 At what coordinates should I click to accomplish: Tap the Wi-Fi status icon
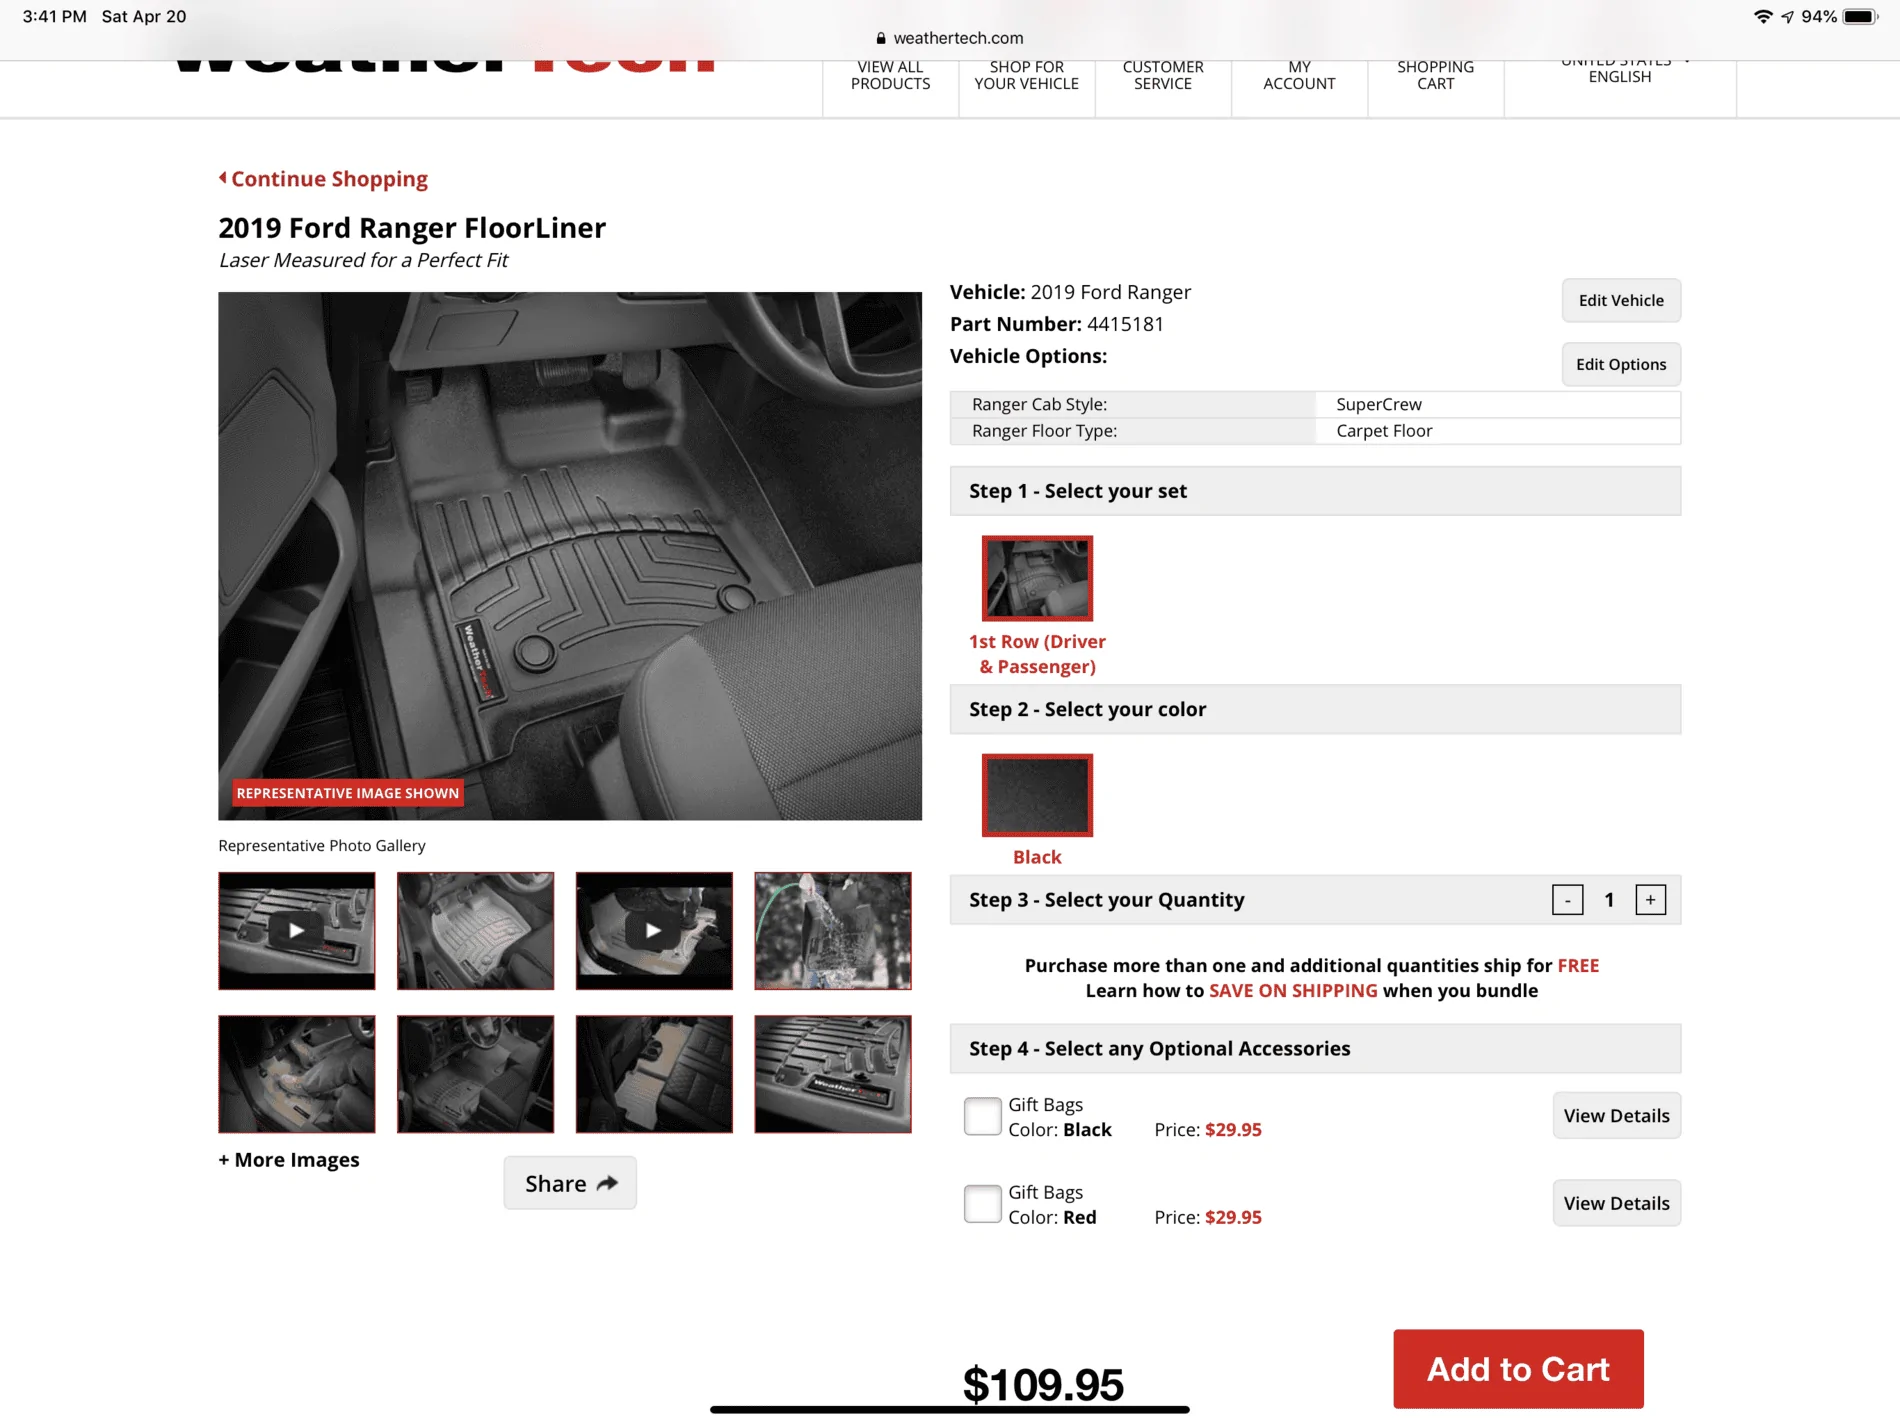1763,17
